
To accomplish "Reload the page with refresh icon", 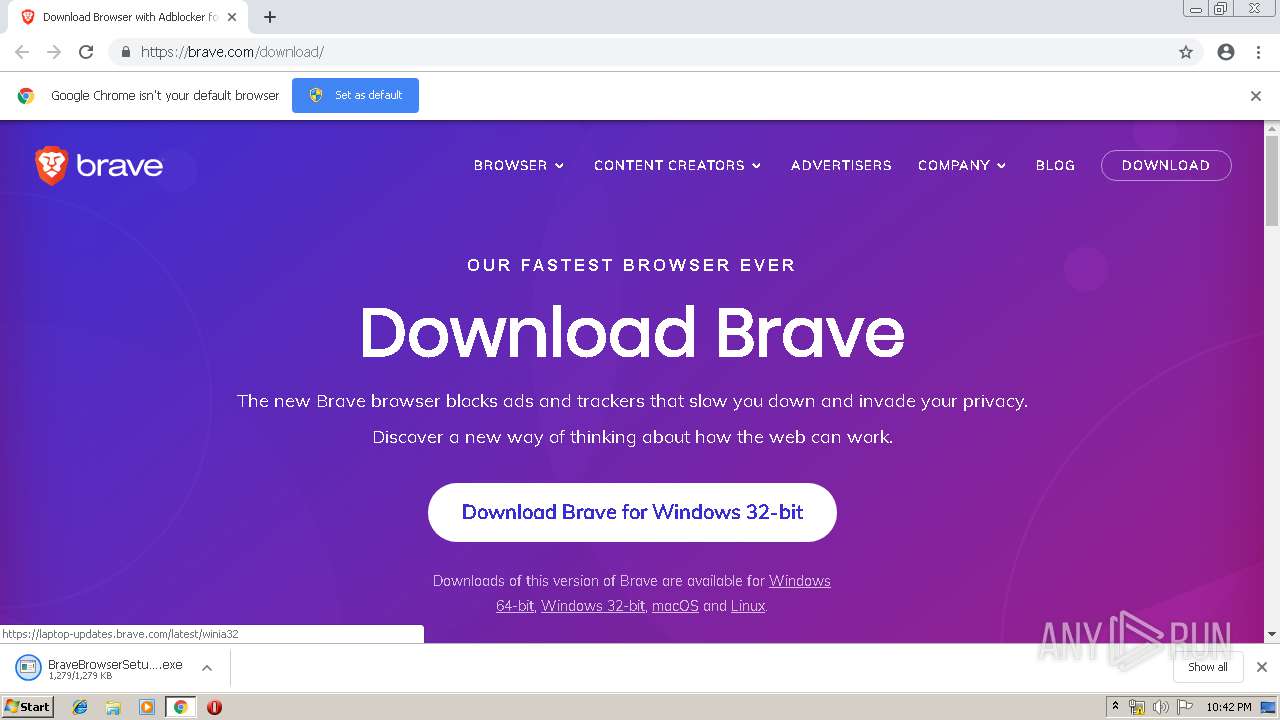I will [86, 52].
